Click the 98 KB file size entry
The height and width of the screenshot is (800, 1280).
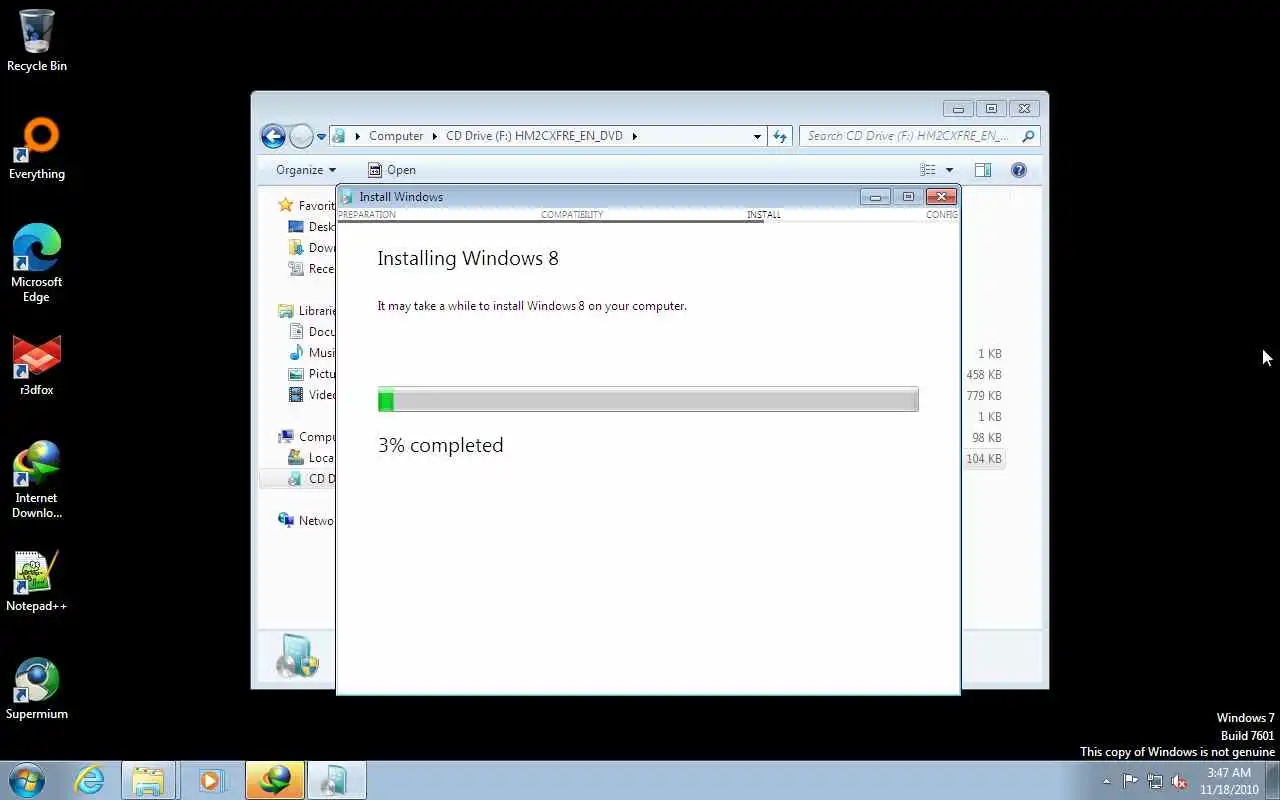click(986, 438)
